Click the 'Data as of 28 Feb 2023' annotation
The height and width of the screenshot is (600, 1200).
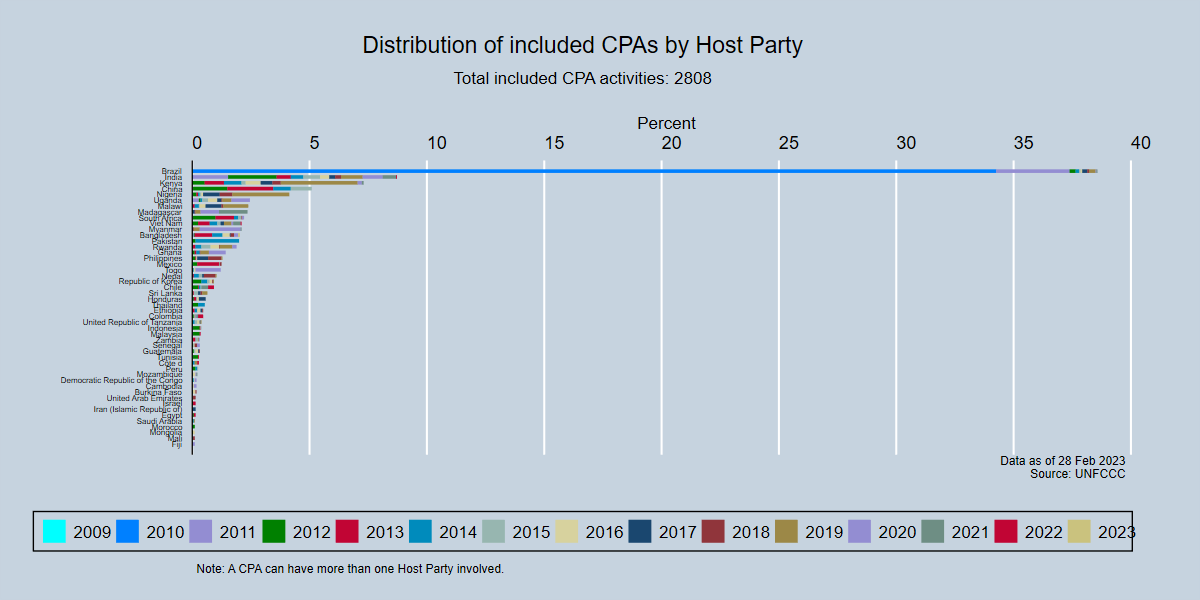pyautogui.click(x=1062, y=460)
